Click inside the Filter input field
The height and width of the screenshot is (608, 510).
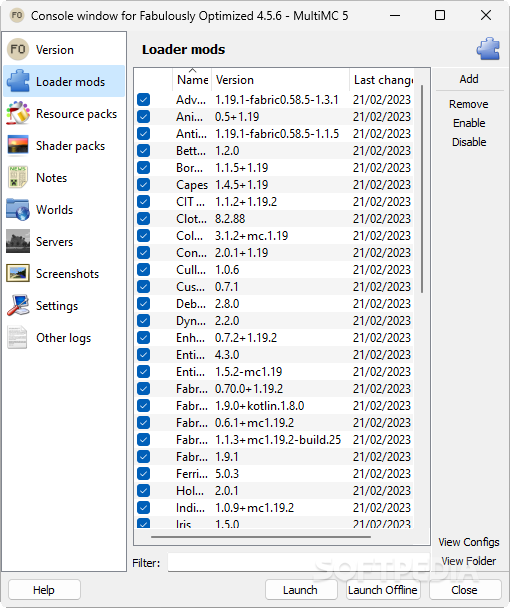click(x=299, y=562)
